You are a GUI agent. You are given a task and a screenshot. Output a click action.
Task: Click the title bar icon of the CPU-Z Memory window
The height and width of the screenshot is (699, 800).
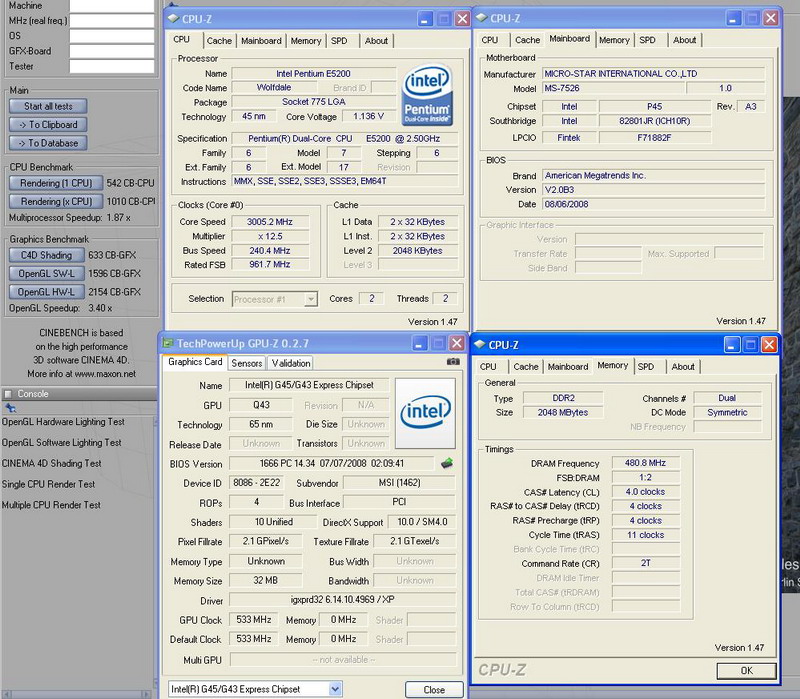pyautogui.click(x=480, y=345)
